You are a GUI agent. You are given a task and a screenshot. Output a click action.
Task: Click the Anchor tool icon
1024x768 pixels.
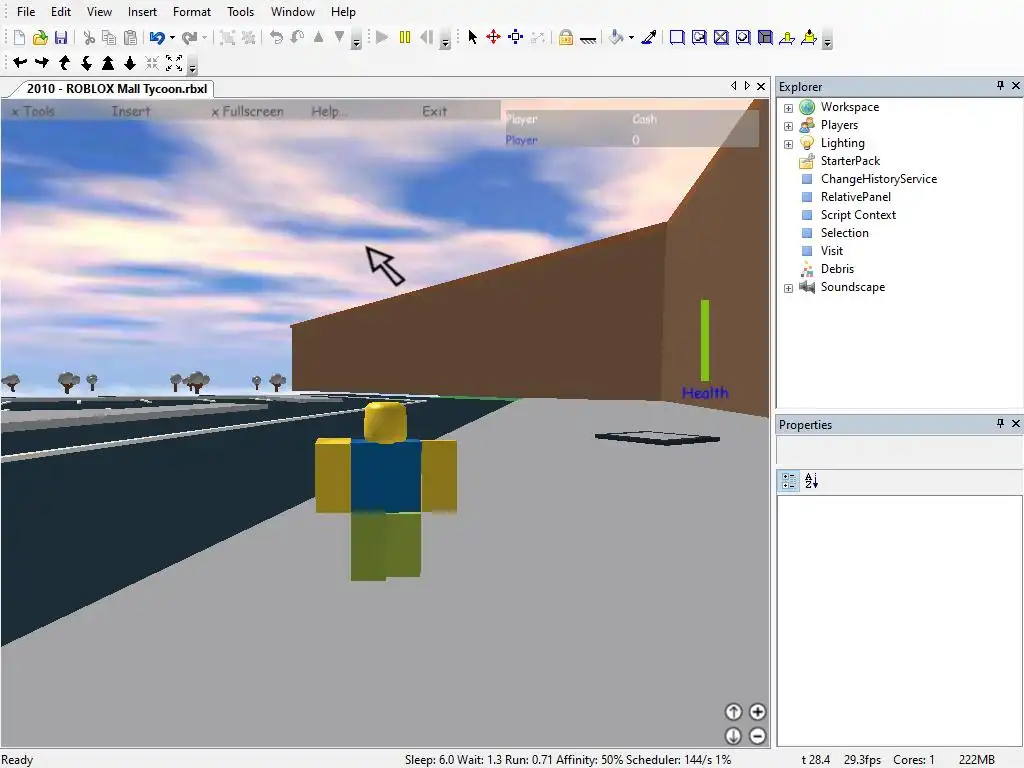click(x=588, y=39)
